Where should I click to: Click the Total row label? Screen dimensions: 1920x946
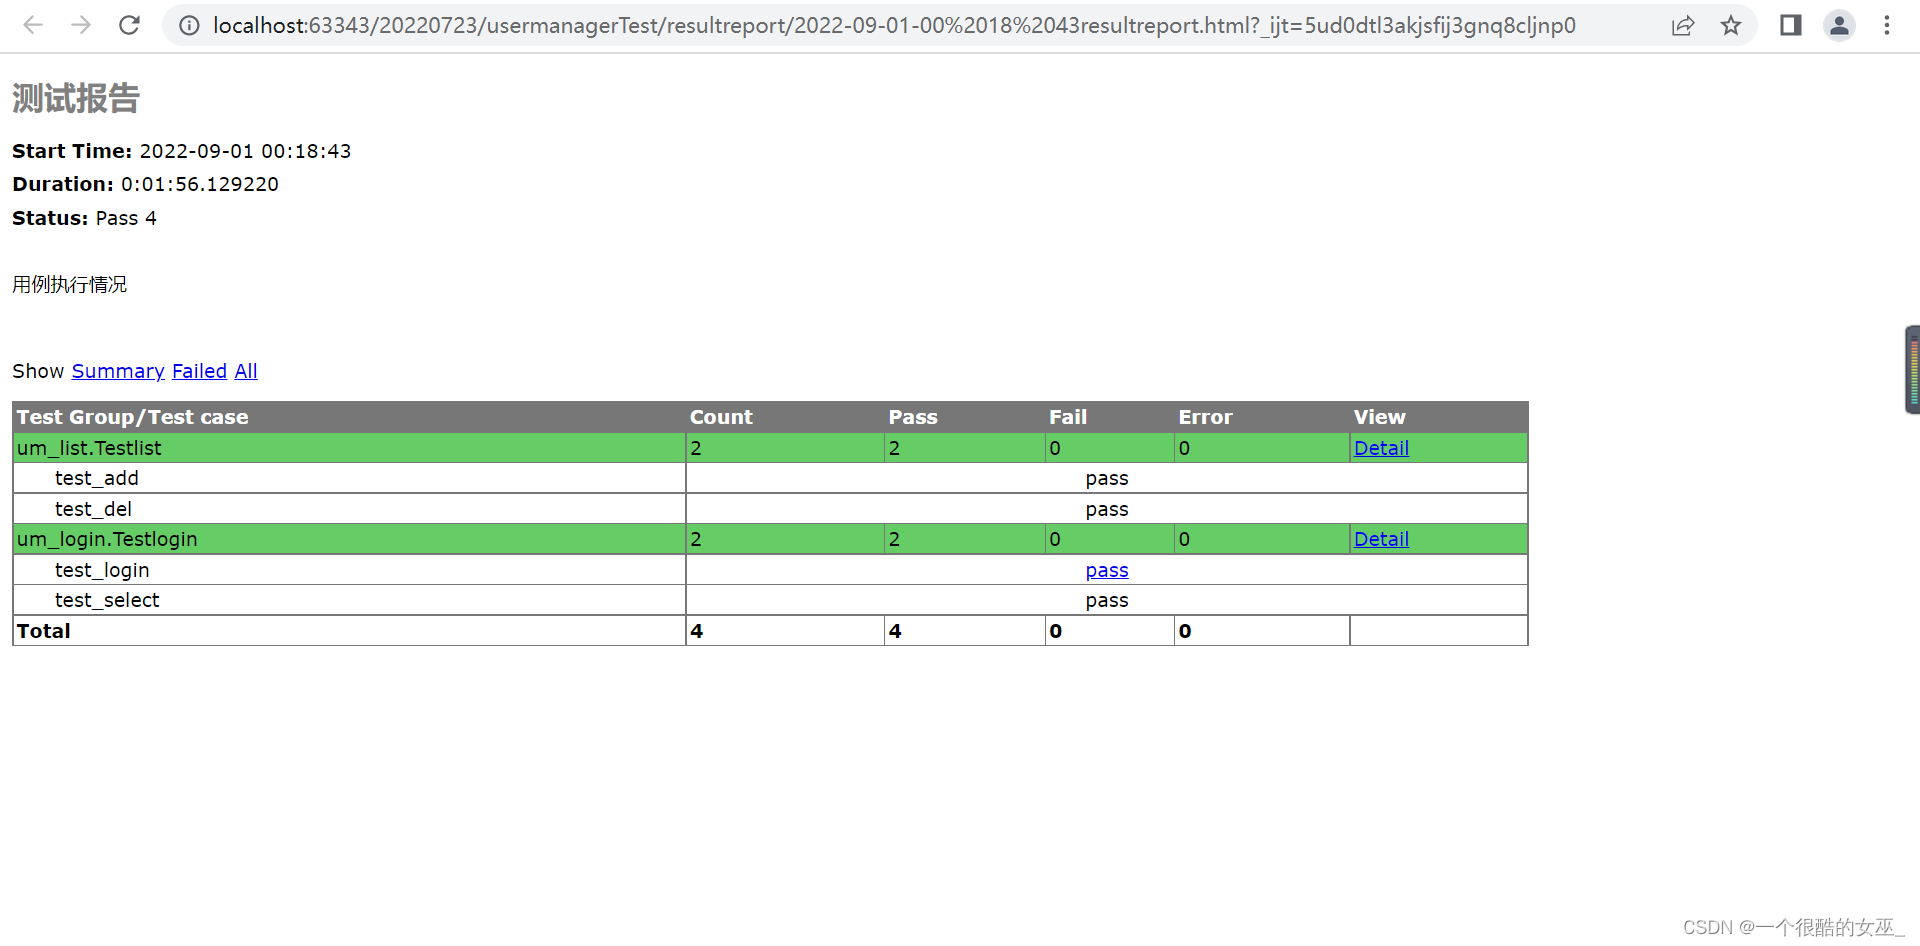[x=44, y=631]
